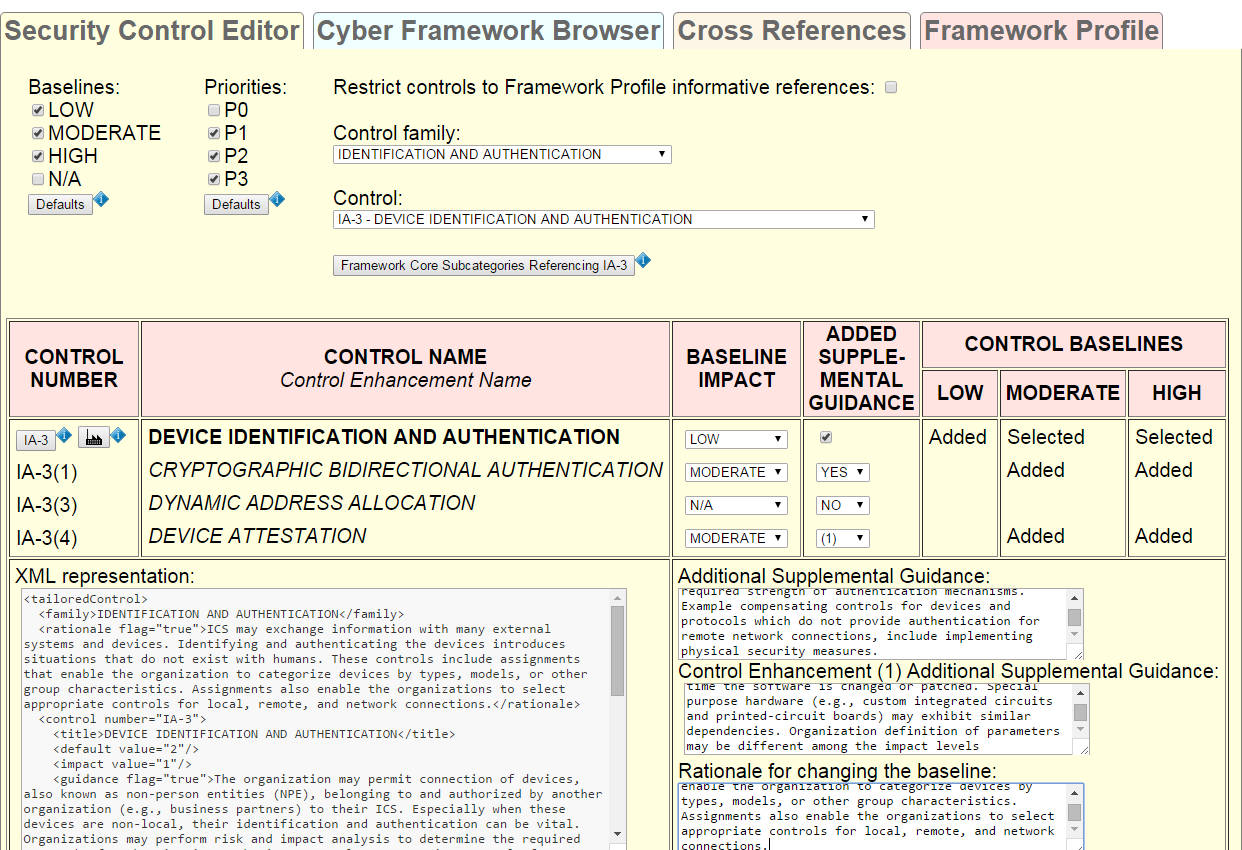Open the Control selection dropdown showing IA-3
The image size is (1242, 850).
603,219
